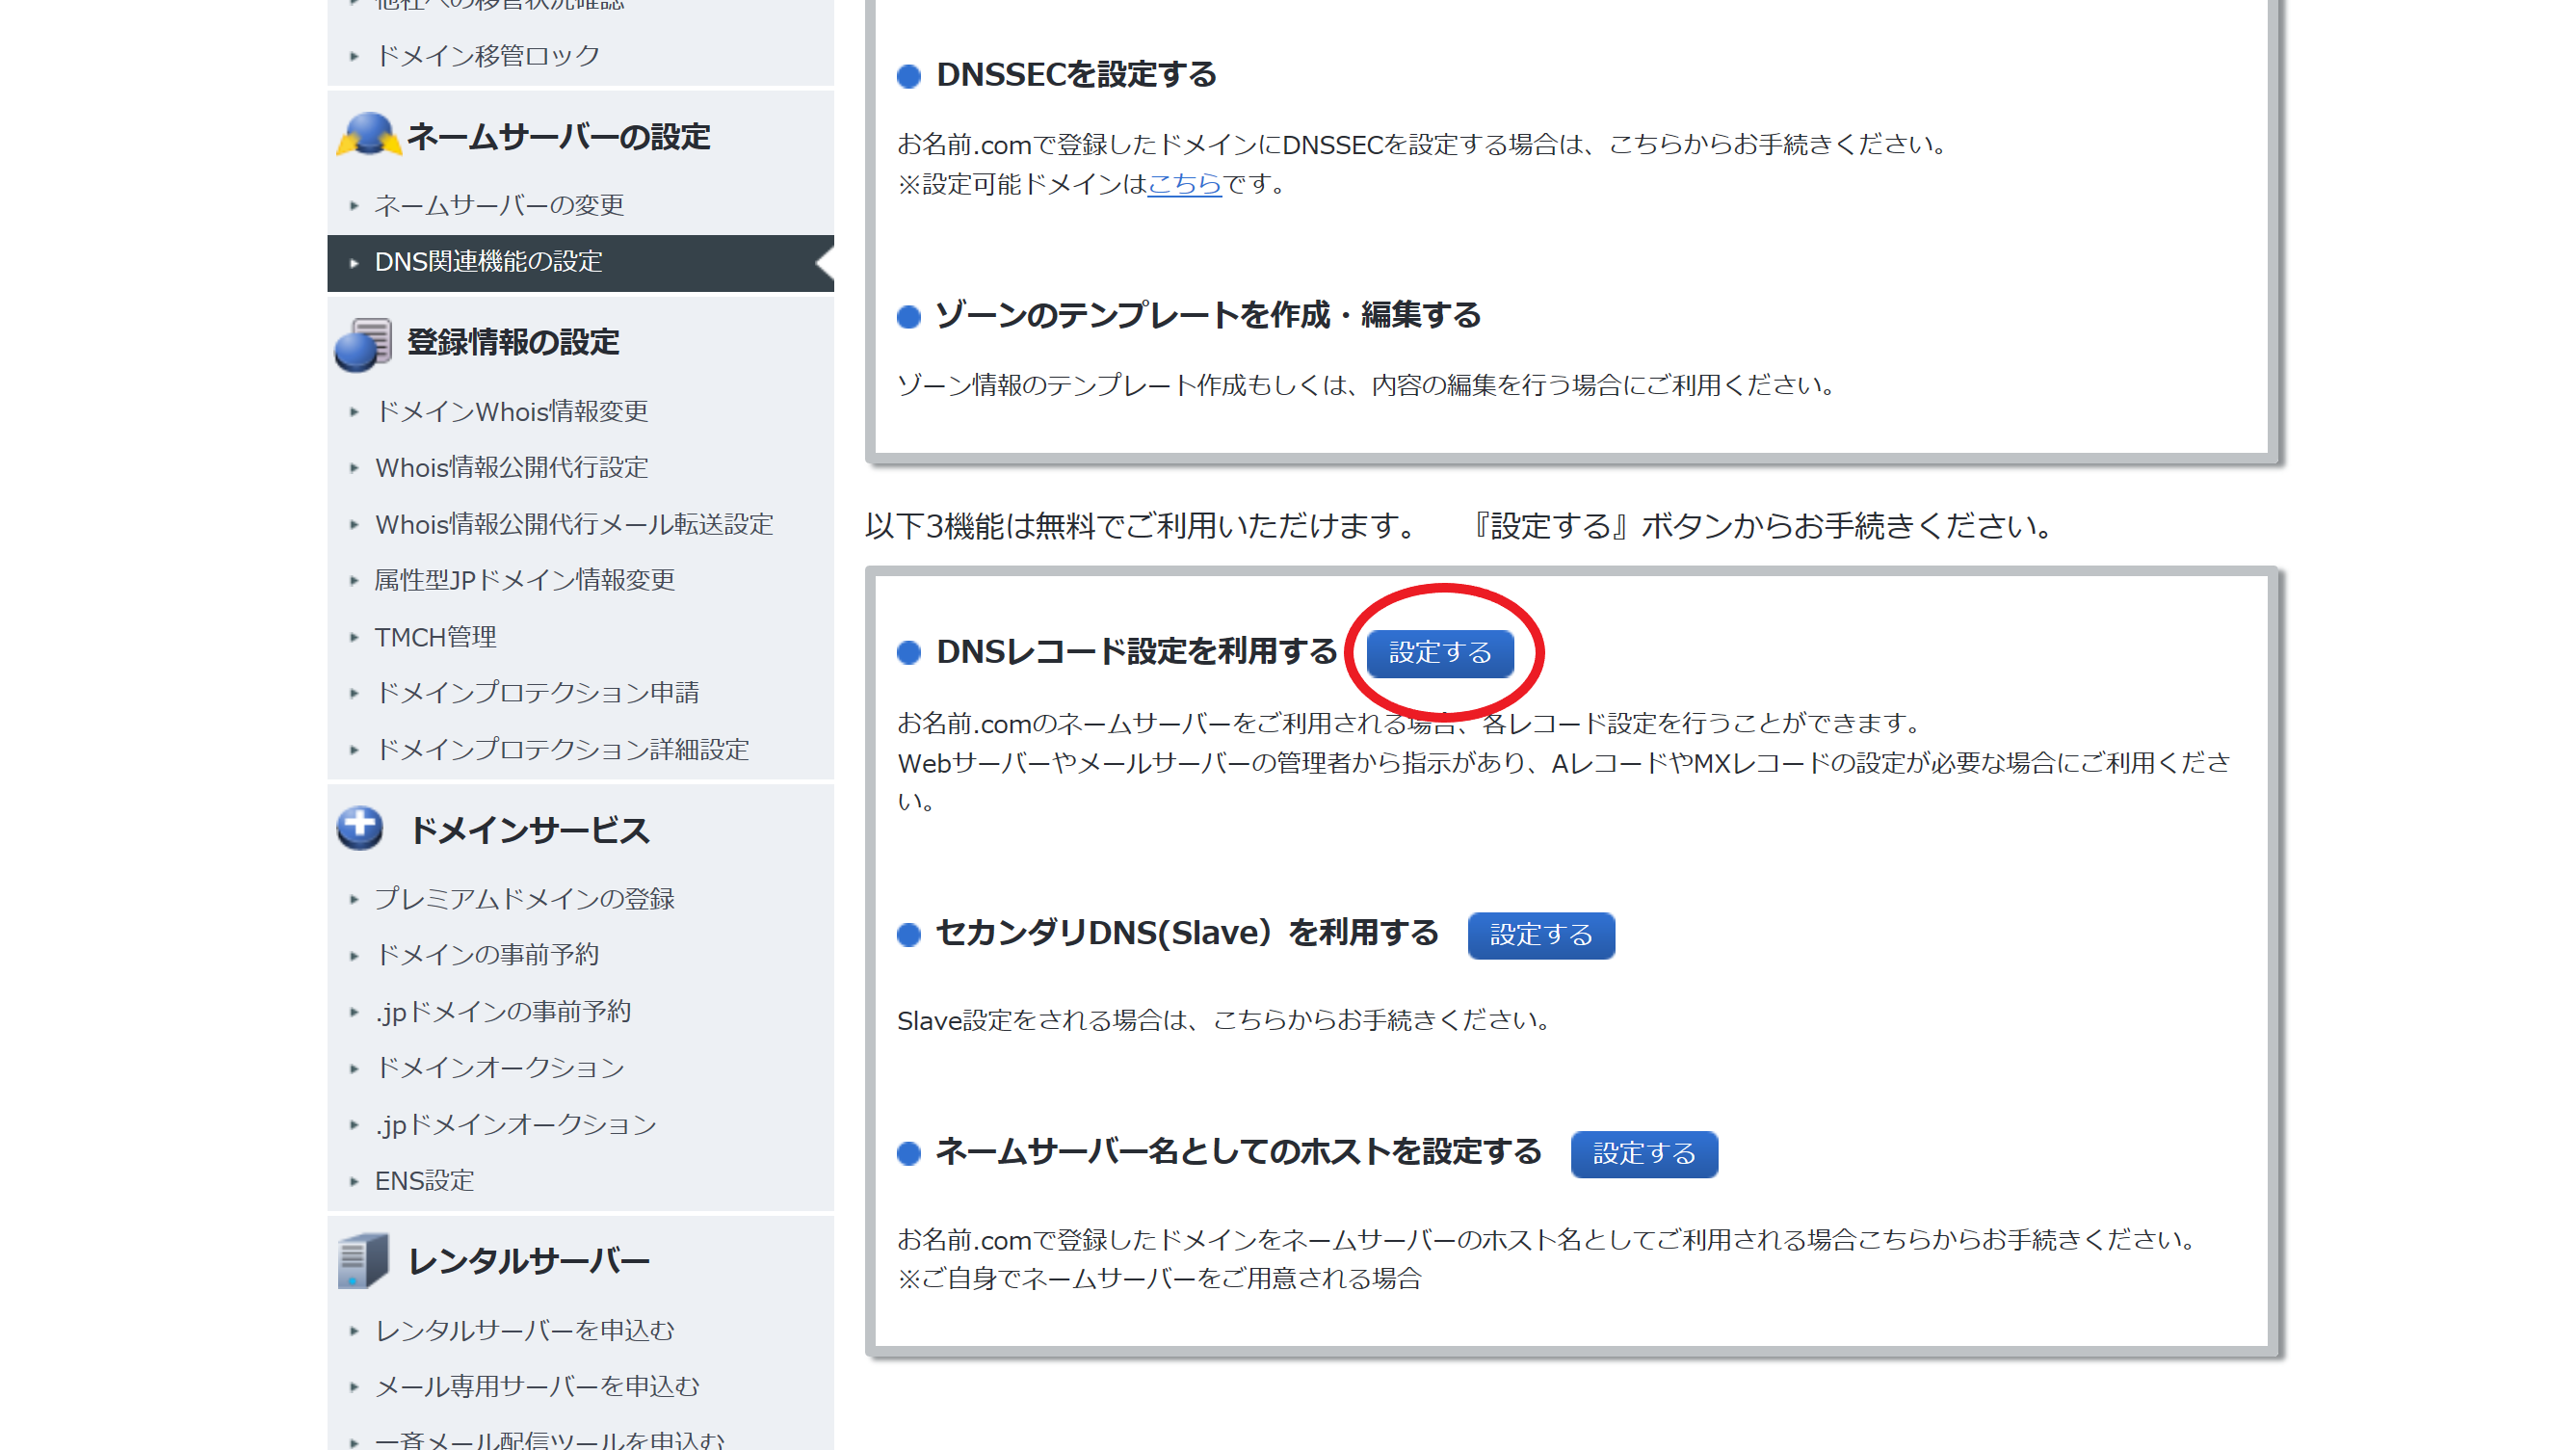
Task: Click the rental server section icon
Action: click(362, 1260)
